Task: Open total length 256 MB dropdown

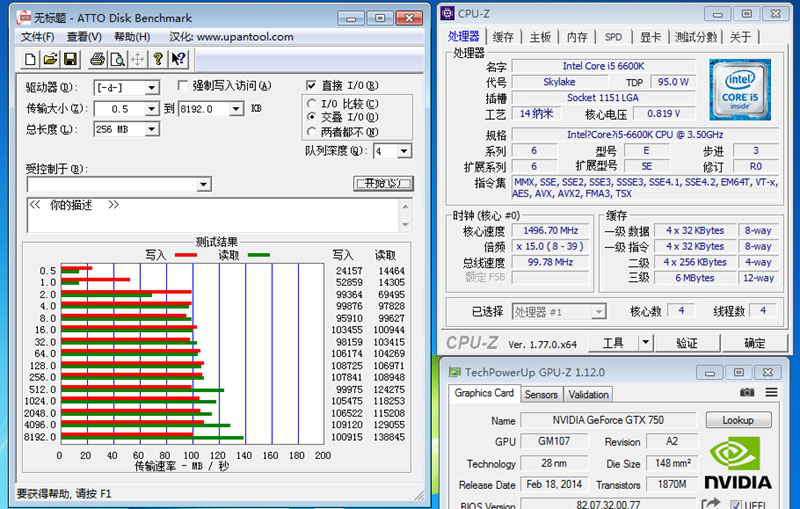Action: coord(152,130)
